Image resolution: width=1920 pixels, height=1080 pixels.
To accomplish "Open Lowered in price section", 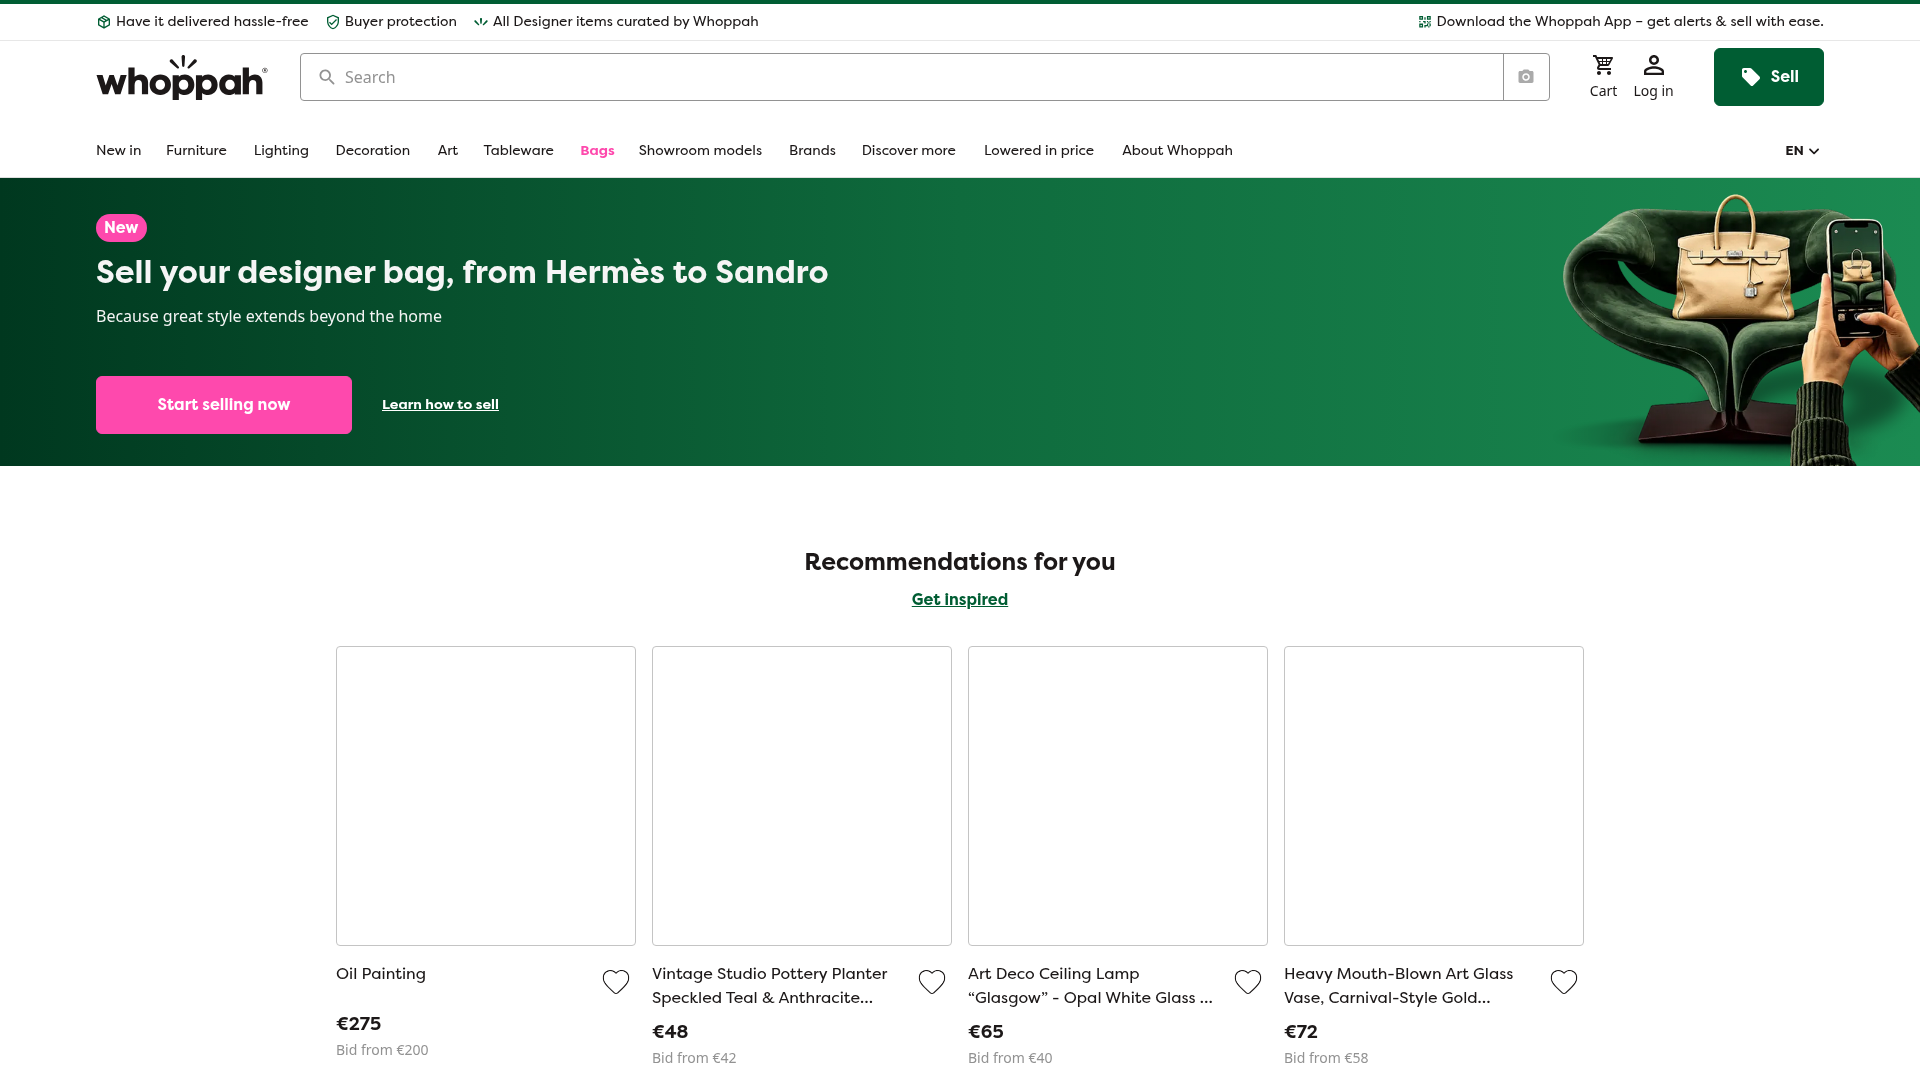I will coord(1039,151).
